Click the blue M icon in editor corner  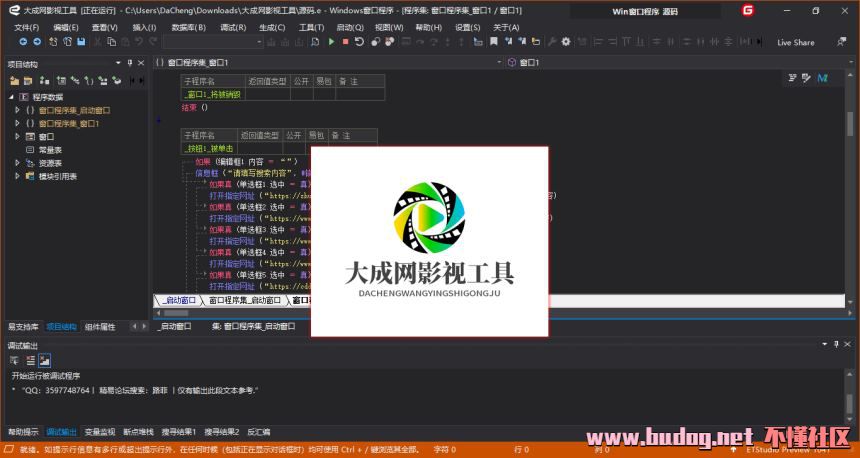point(823,78)
